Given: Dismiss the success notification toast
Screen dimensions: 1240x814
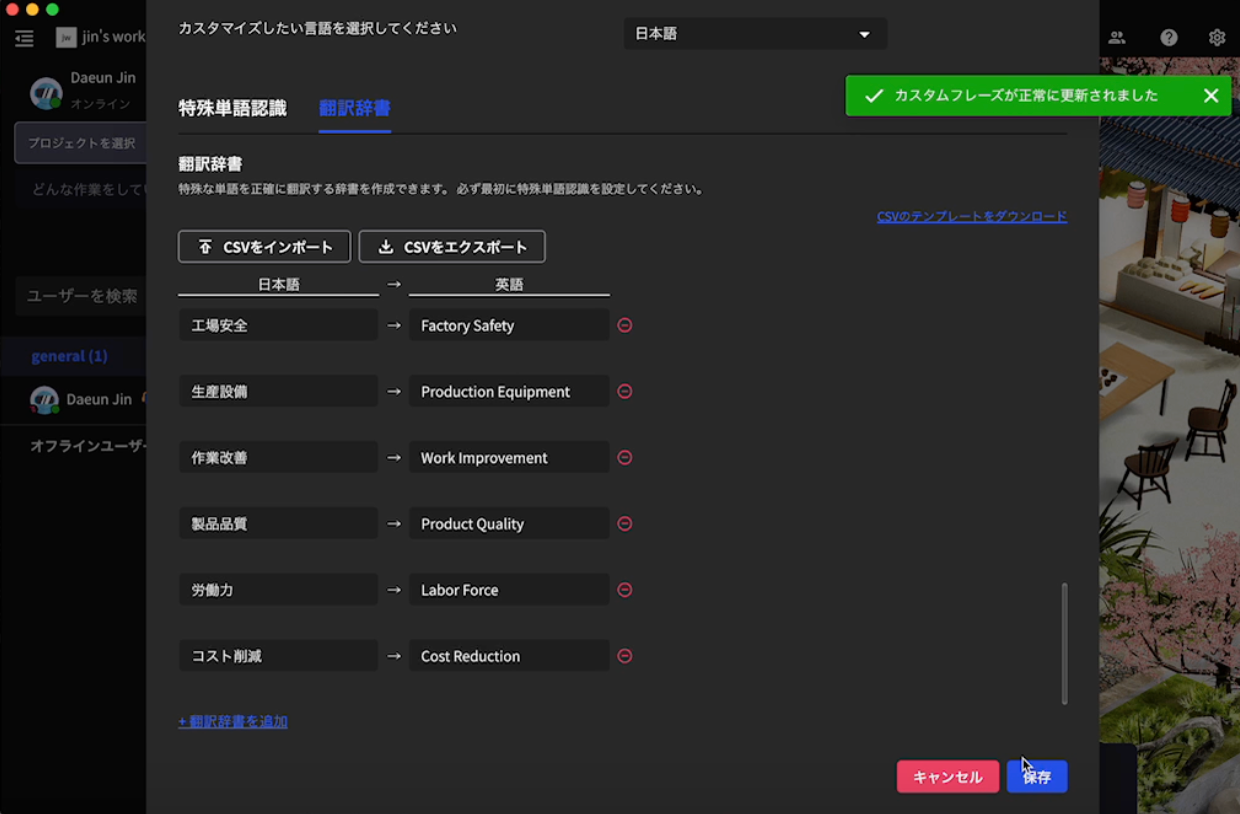Looking at the screenshot, I should coord(1210,95).
